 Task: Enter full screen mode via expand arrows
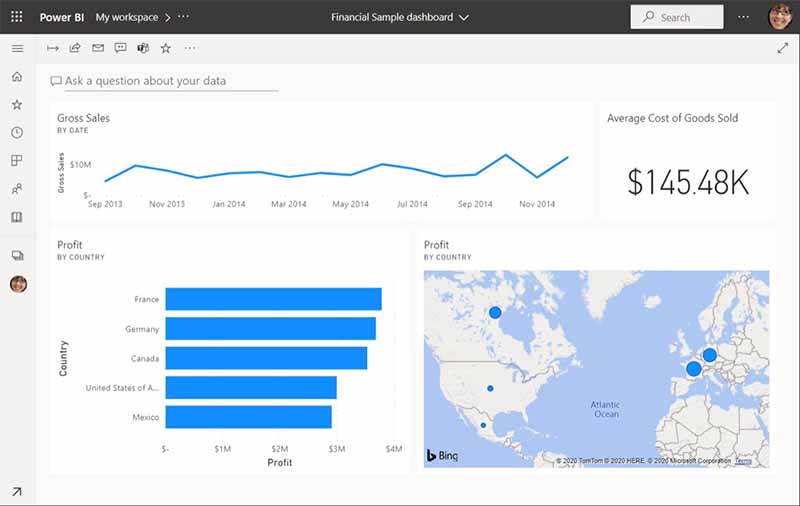[x=782, y=48]
